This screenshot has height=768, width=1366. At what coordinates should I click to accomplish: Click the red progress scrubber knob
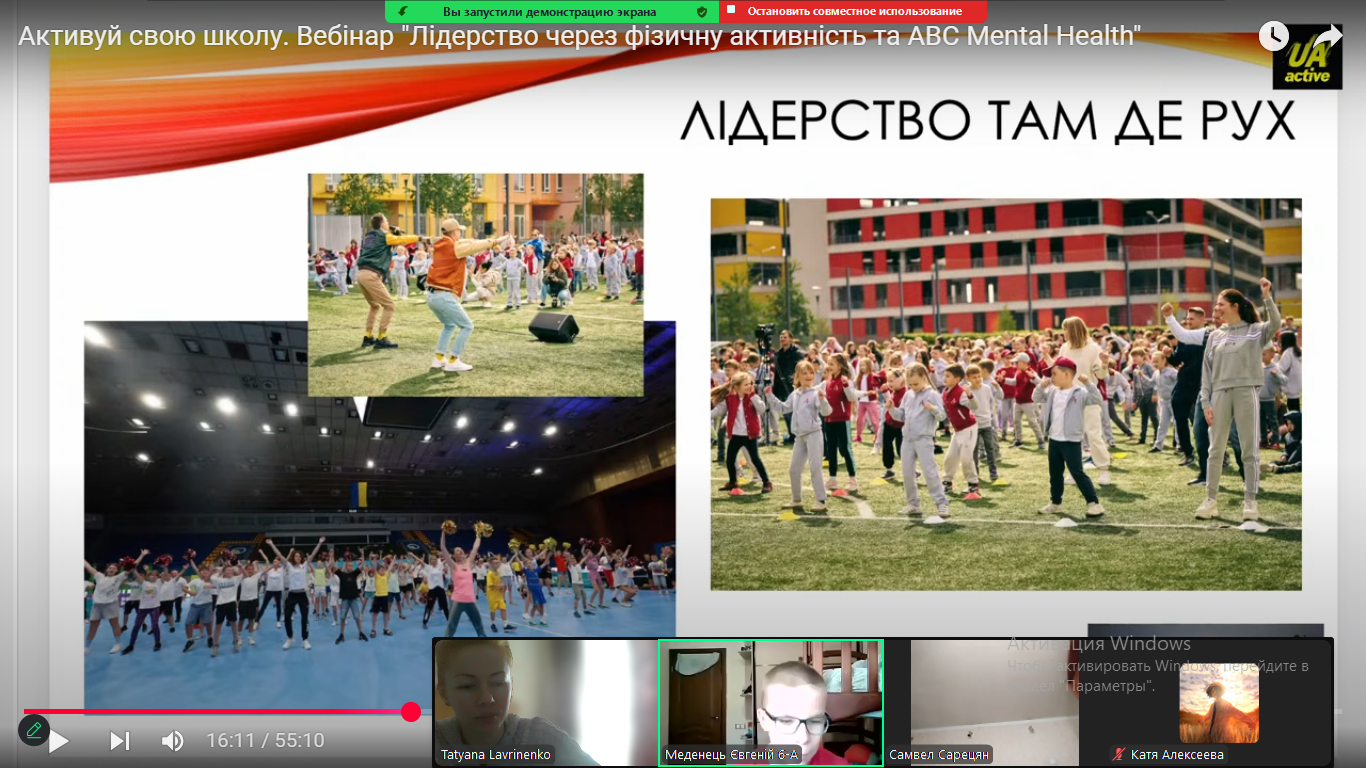[410, 711]
